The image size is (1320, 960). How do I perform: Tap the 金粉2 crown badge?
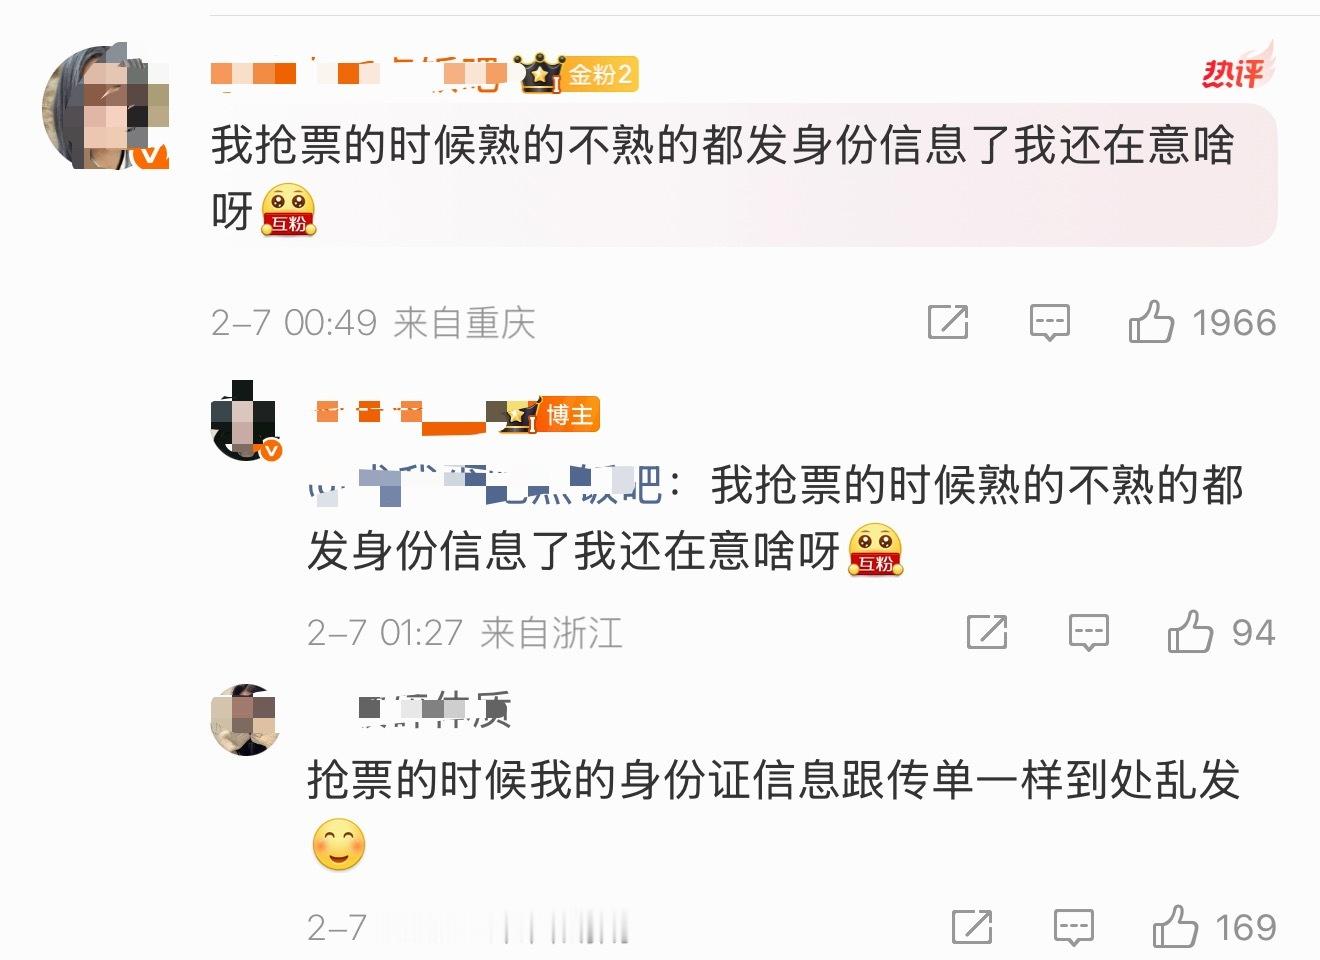pyautogui.click(x=579, y=74)
